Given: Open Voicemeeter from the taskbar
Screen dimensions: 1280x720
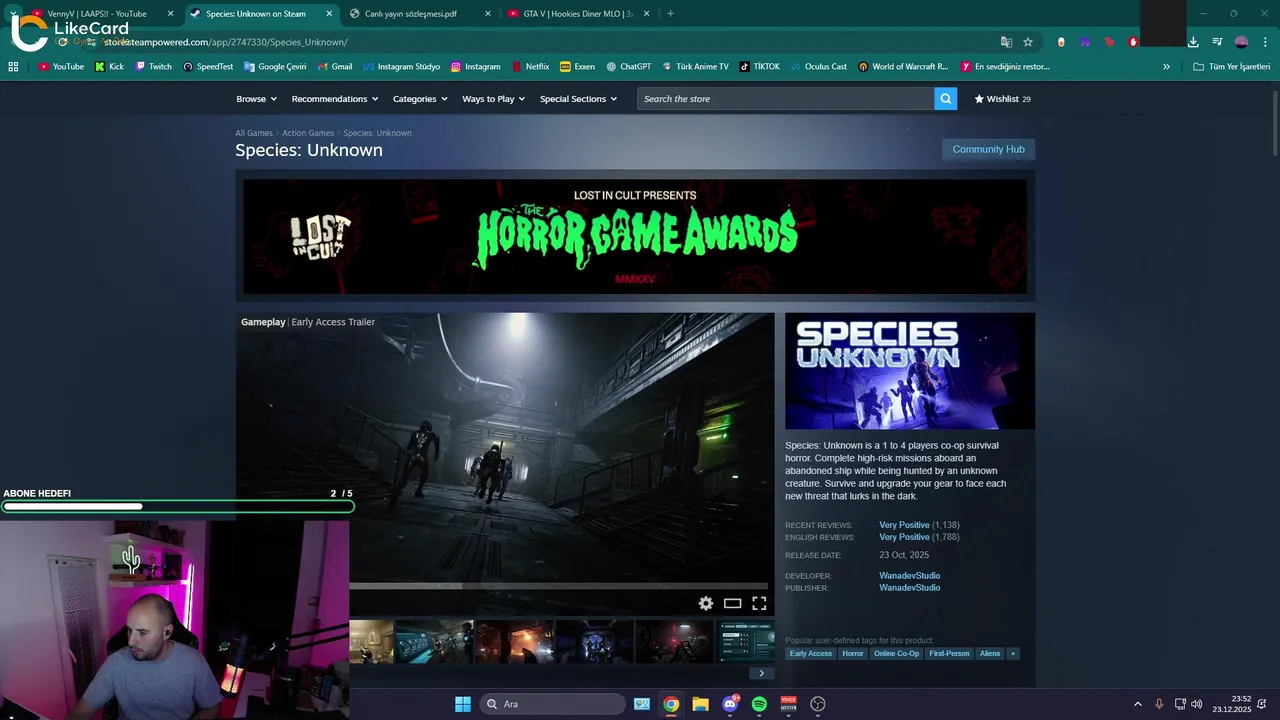Looking at the screenshot, I should click(x=788, y=704).
